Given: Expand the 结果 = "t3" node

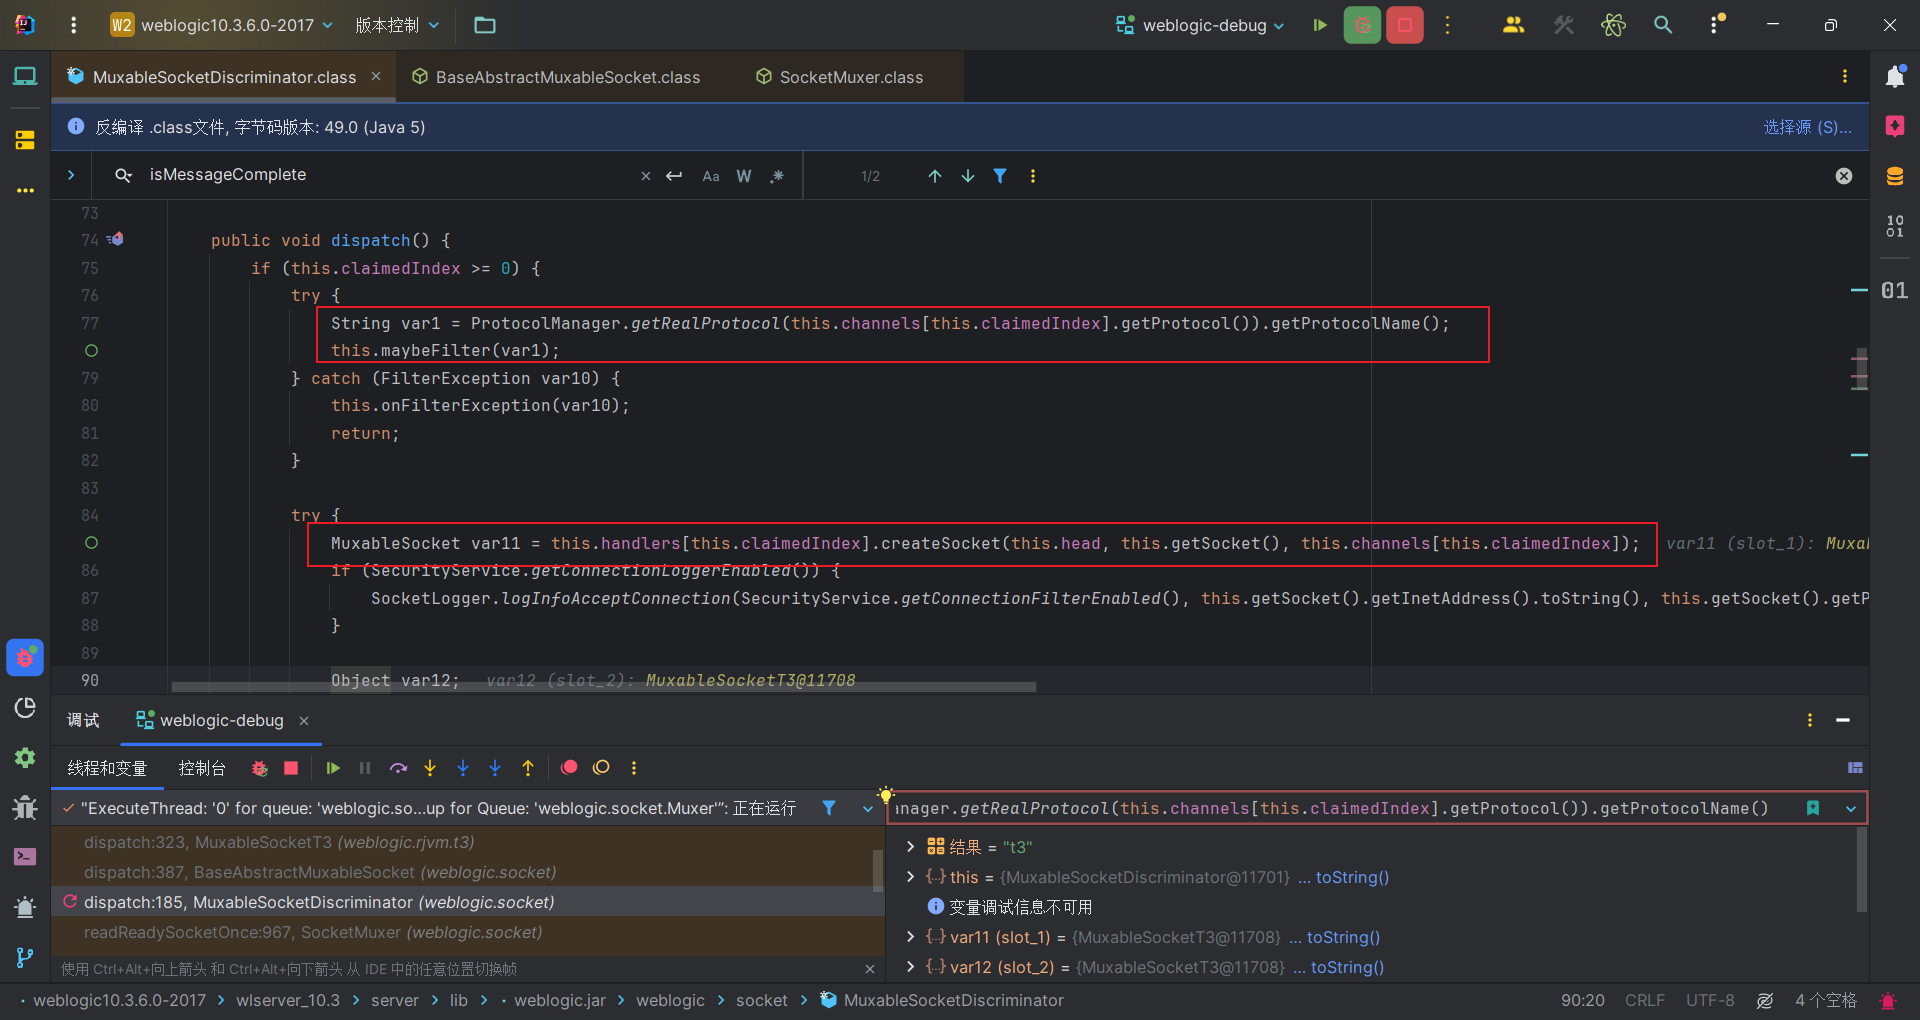Looking at the screenshot, I should coord(910,846).
